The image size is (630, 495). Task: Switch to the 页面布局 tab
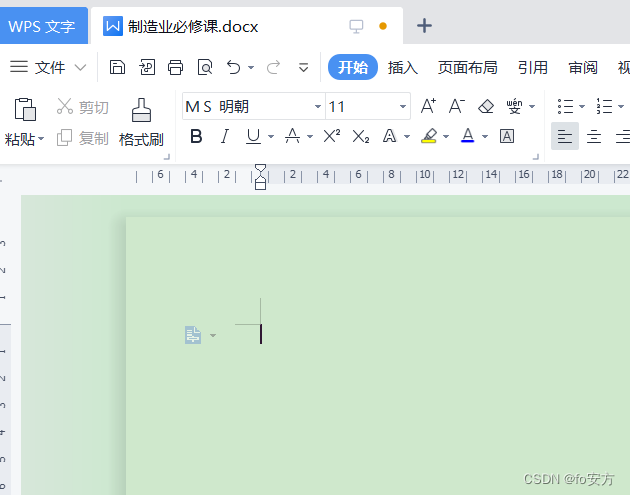[468, 68]
